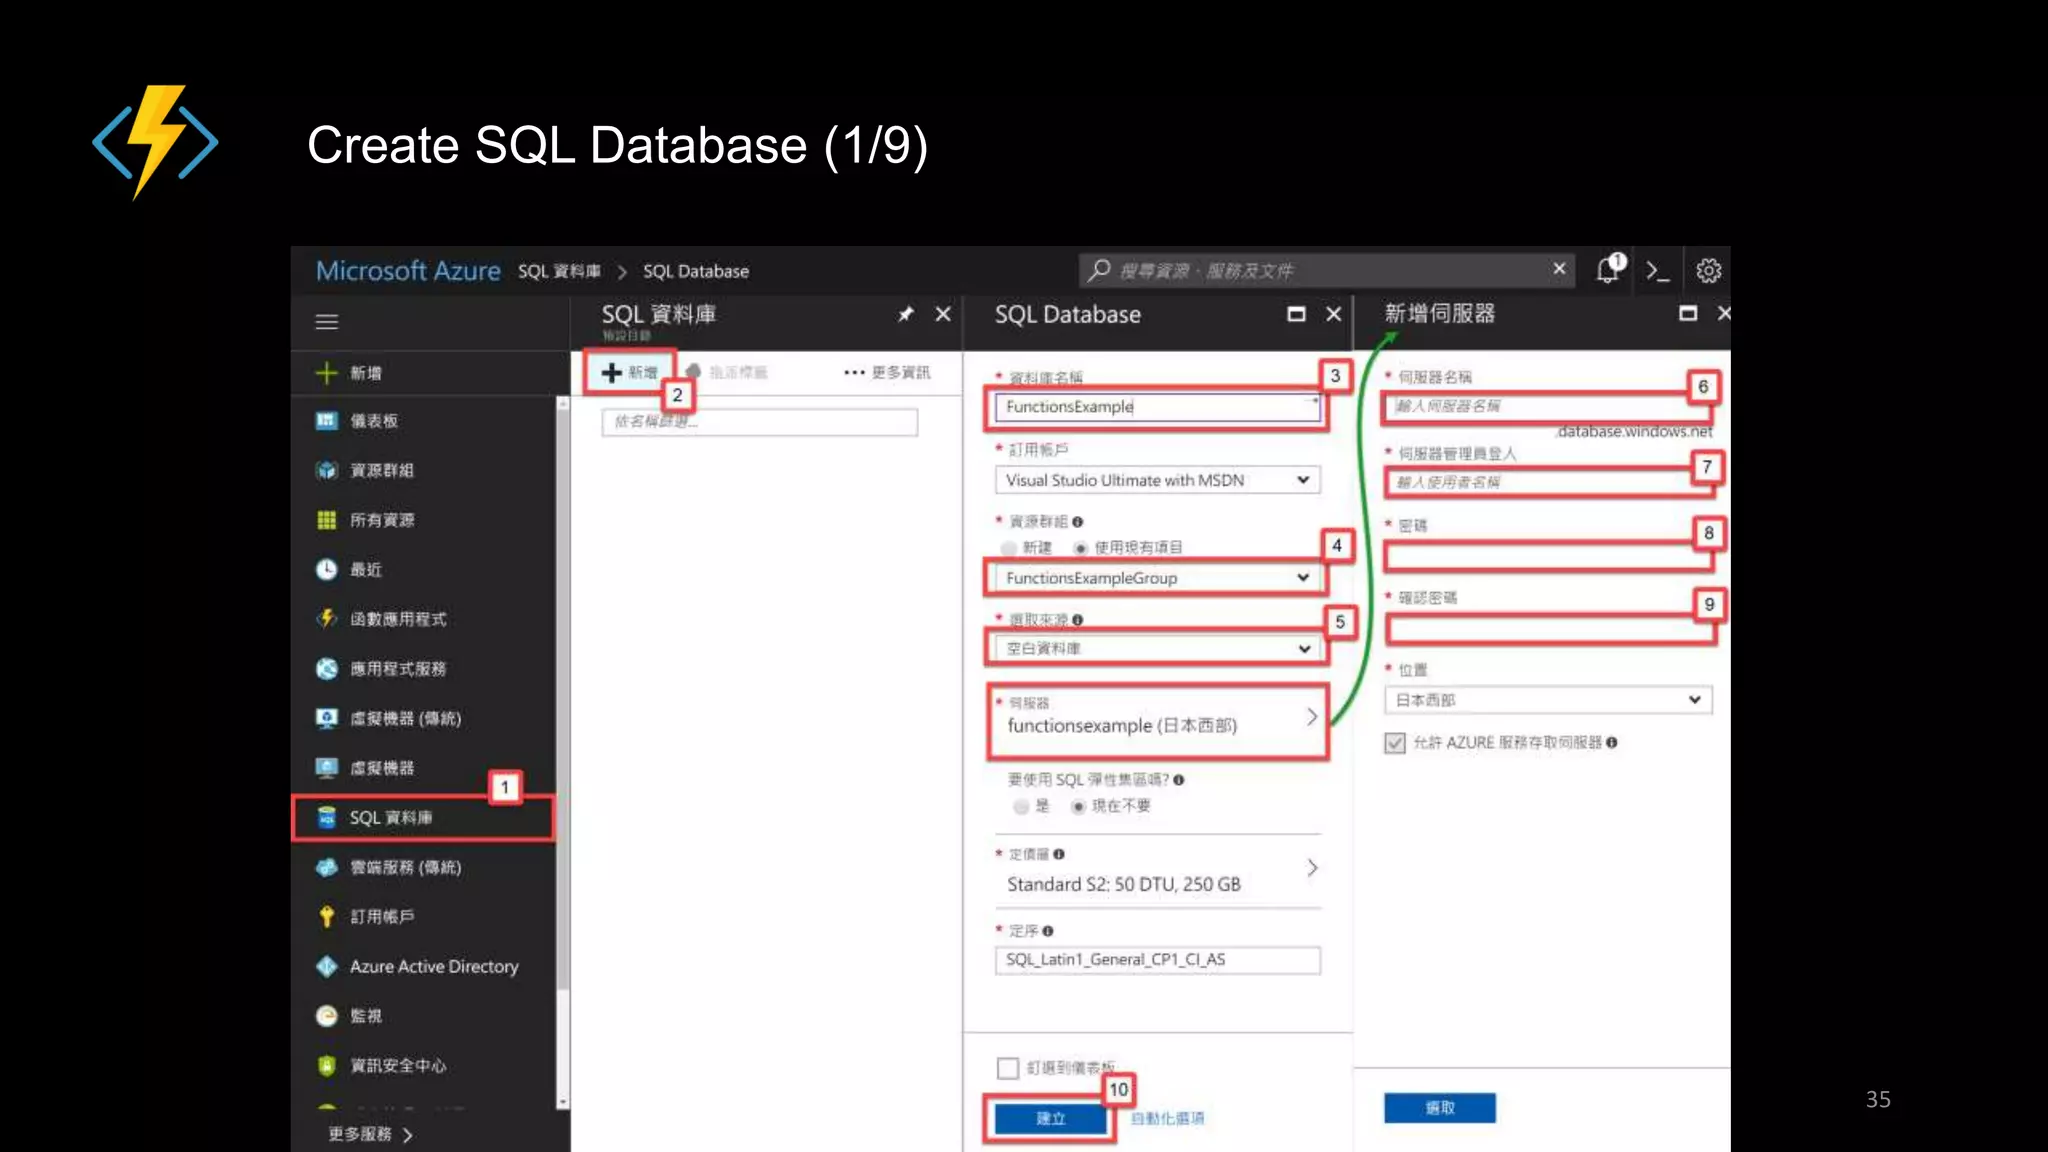
Task: Open SQL 資料庫 sidebar icon
Action: 326,817
